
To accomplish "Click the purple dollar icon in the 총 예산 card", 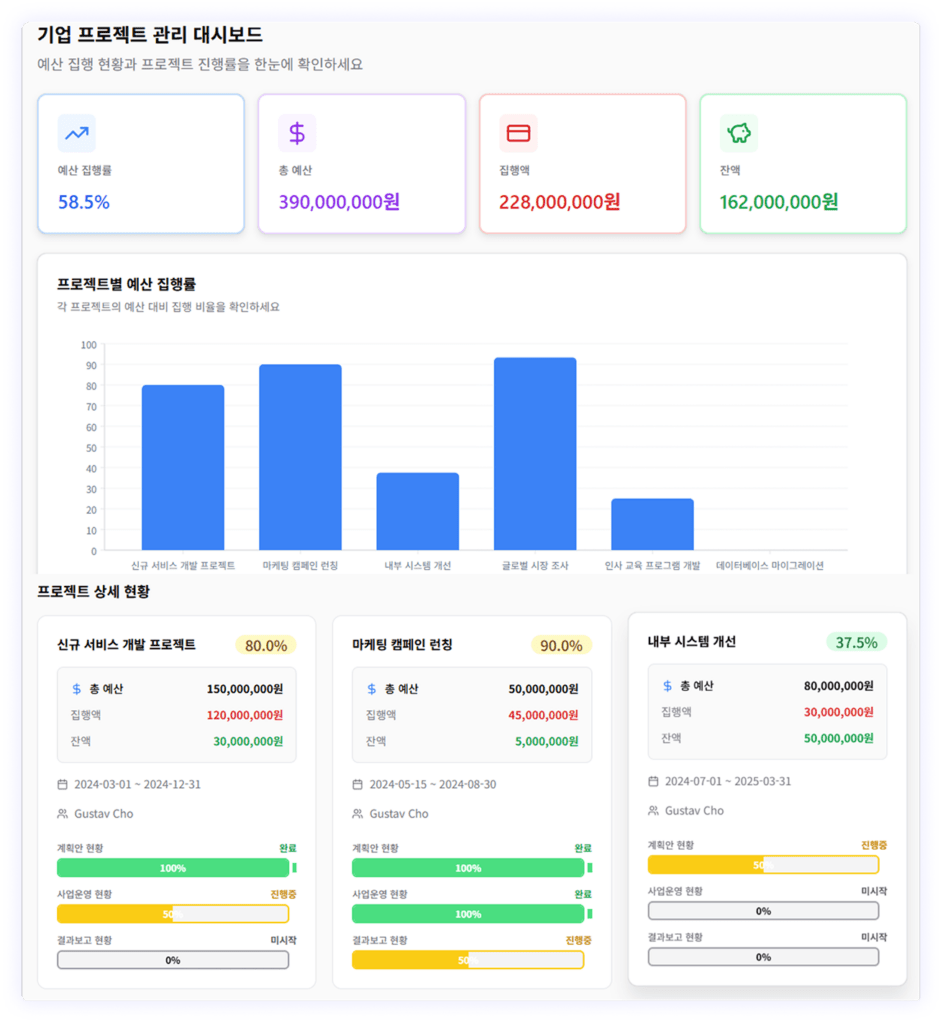I will [297, 133].
